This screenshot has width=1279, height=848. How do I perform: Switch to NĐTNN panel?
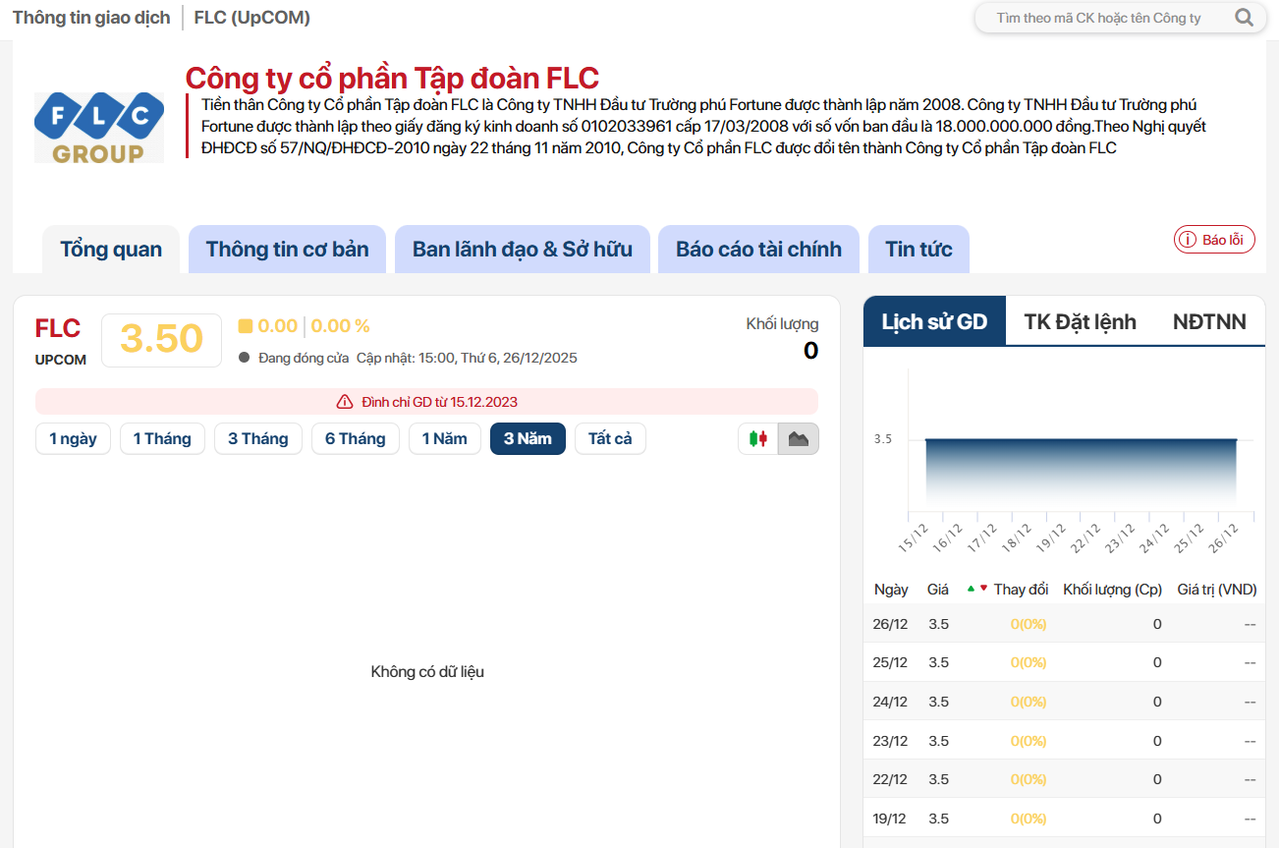[x=1209, y=321]
